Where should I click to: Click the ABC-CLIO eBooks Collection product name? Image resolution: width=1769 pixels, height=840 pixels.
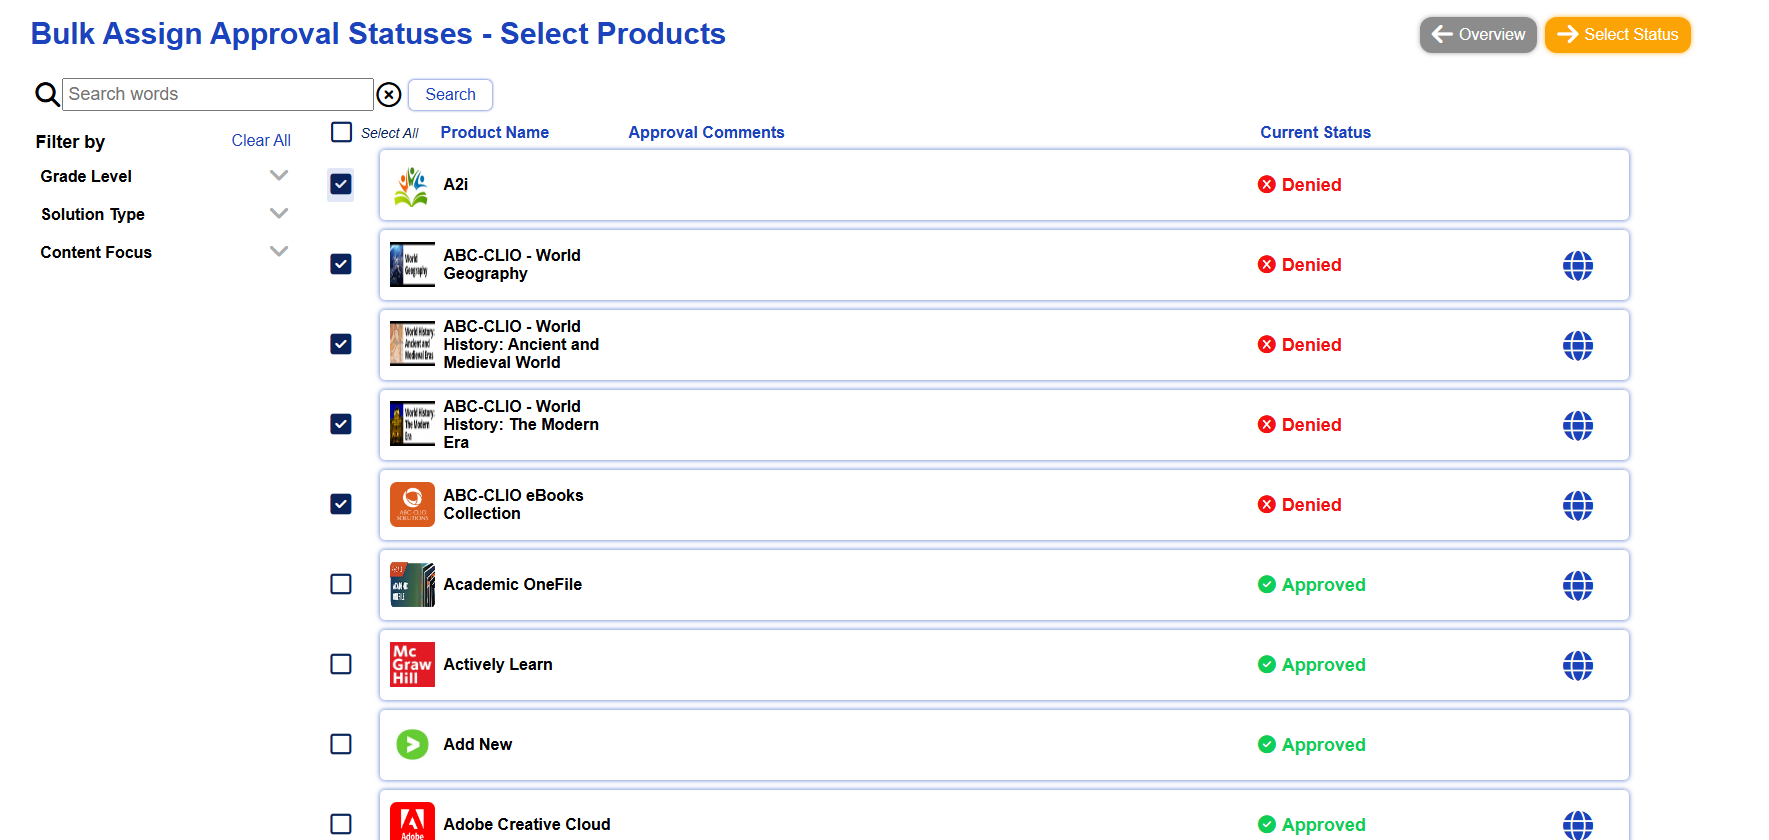point(513,504)
